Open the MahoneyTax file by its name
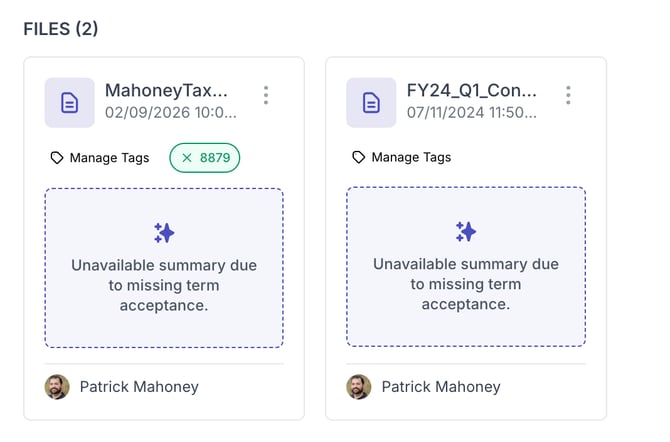This screenshot has height=442, width=670. 167,90
